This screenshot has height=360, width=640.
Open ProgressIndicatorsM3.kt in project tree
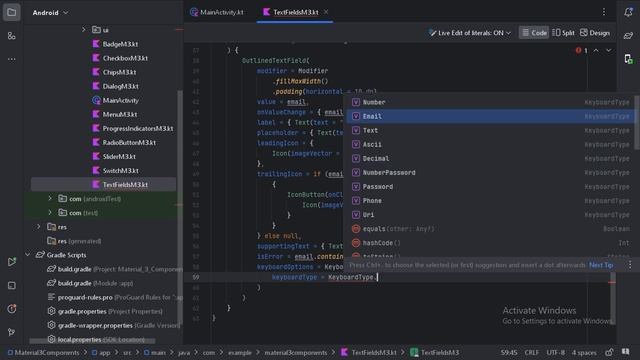133,129
